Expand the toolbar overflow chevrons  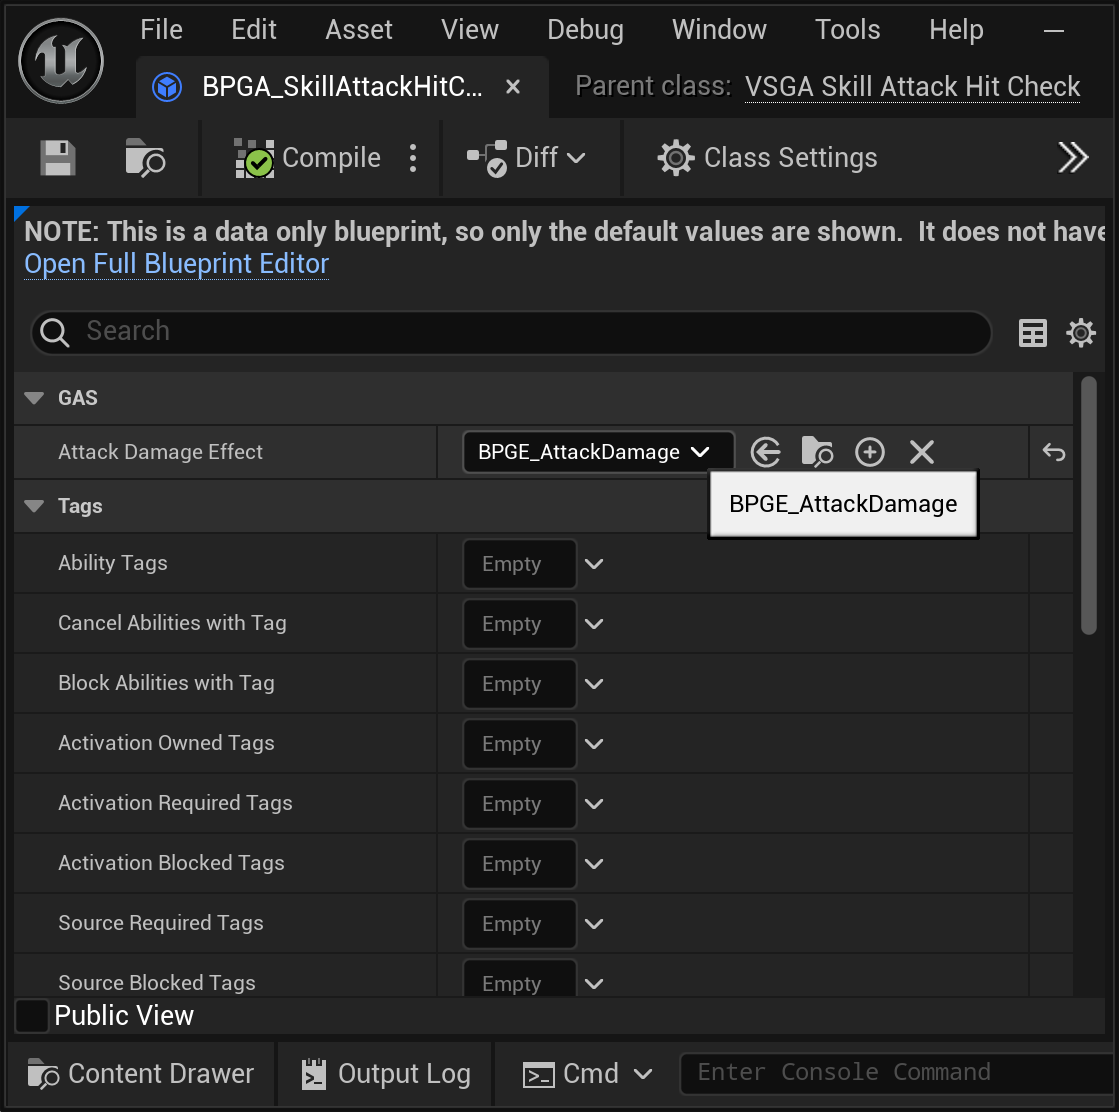click(1073, 158)
